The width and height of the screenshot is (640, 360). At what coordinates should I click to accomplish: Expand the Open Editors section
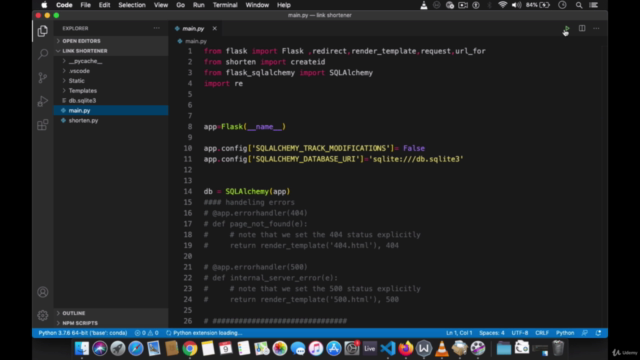point(81,41)
